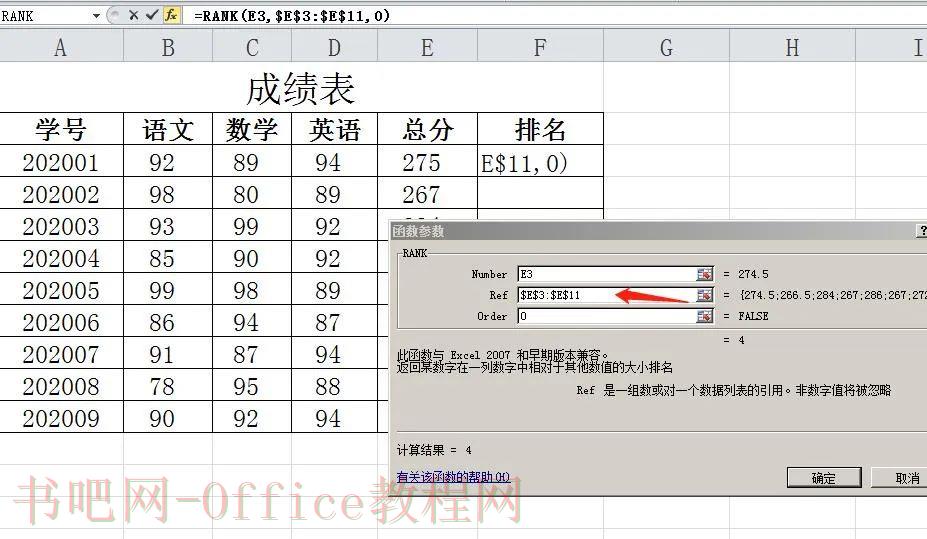Click 数学 score 99 for 202003

click(252, 225)
